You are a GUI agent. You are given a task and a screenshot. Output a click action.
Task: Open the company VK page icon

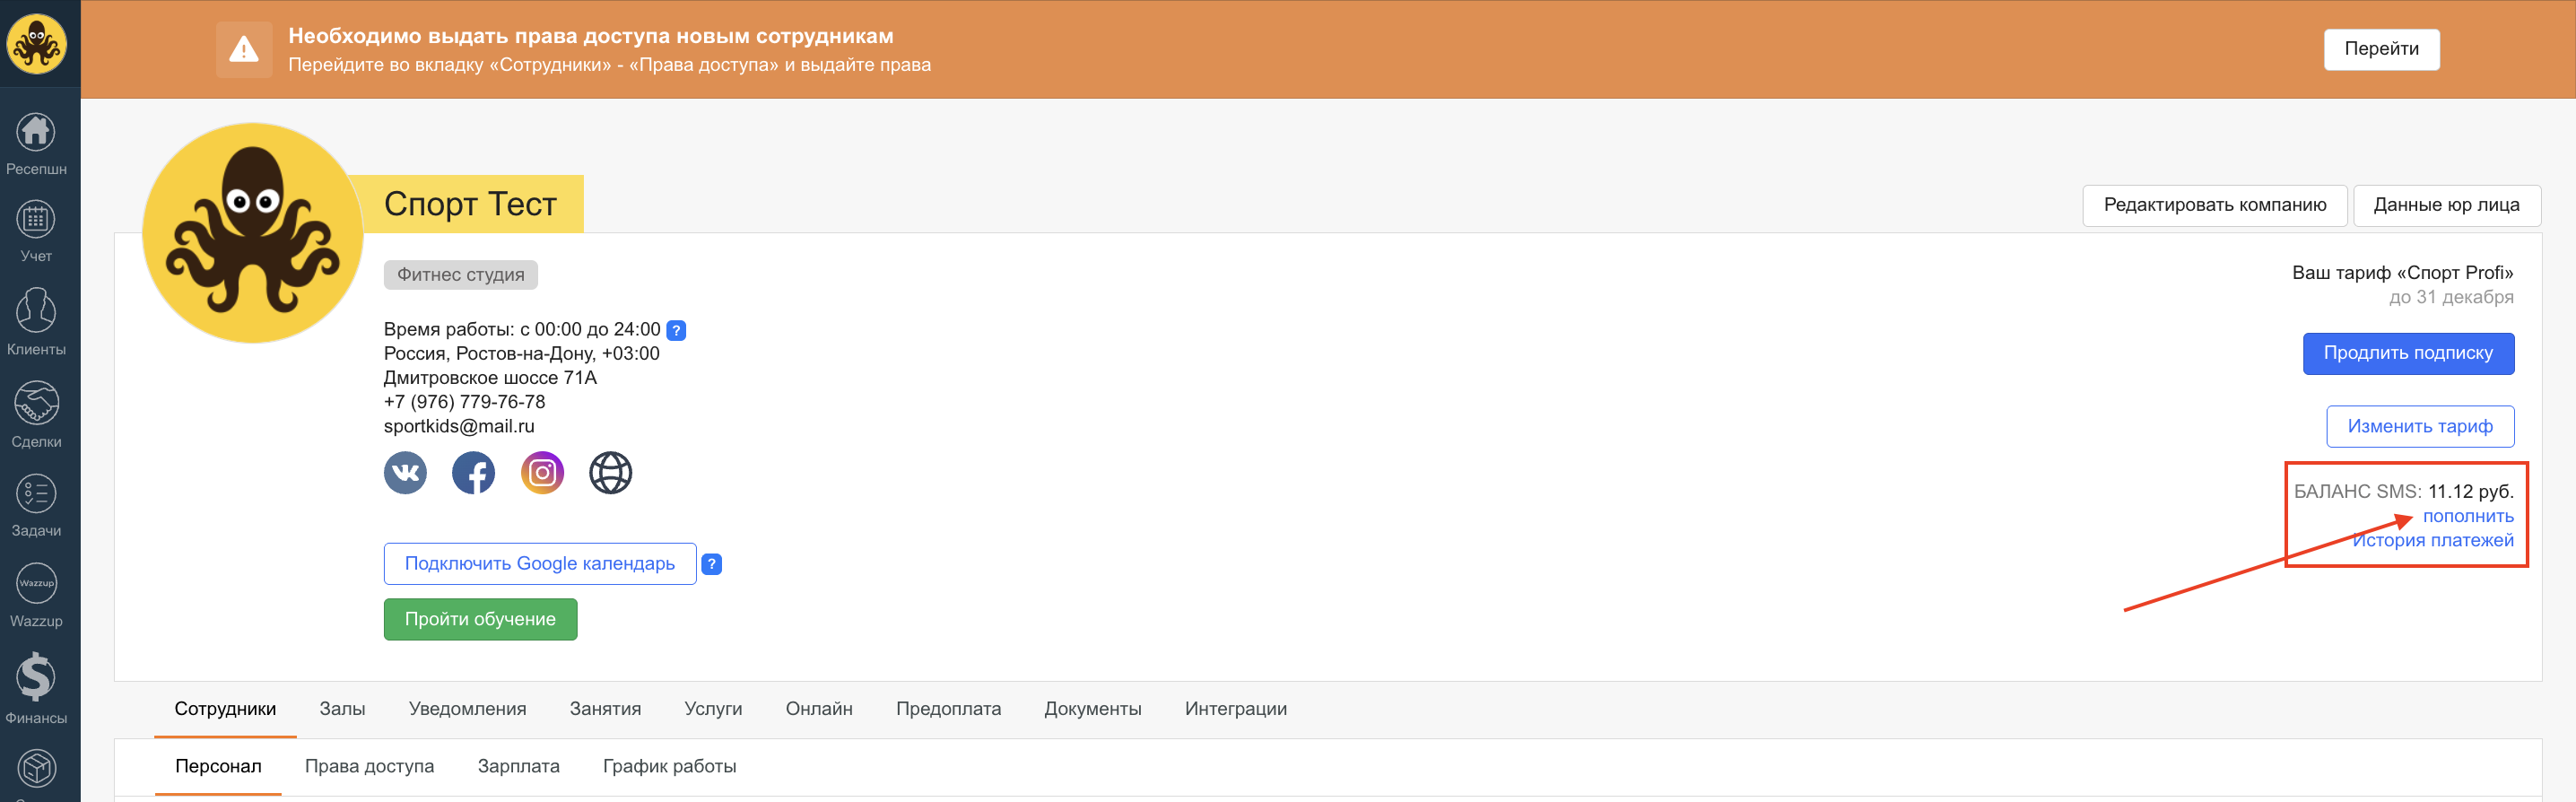click(405, 473)
